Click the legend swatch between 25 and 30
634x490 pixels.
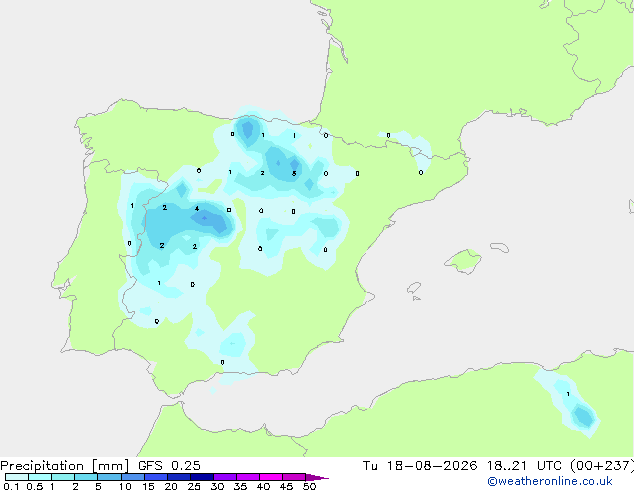[x=202, y=477]
